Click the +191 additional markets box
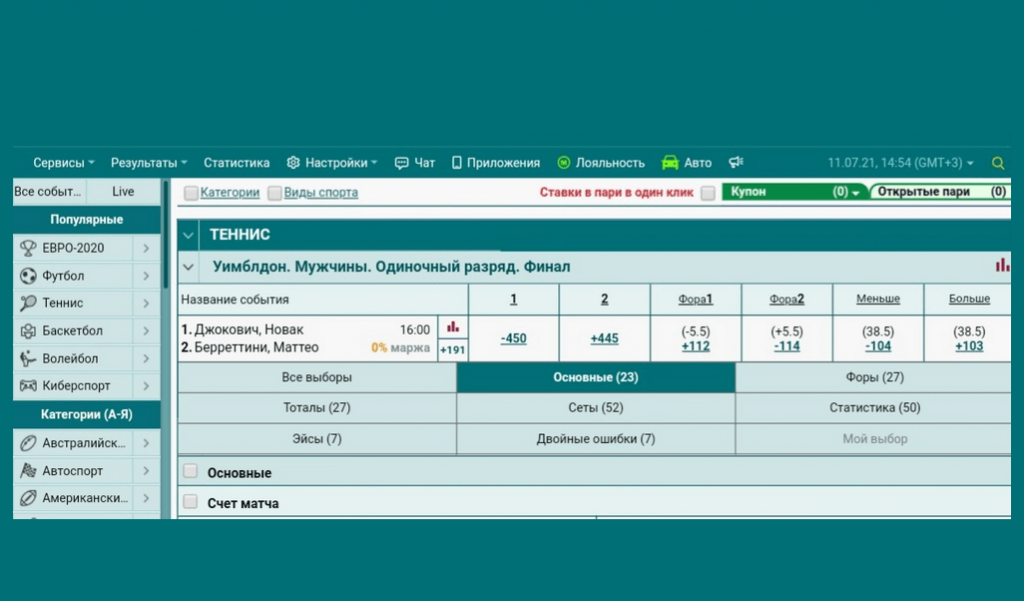 [452, 349]
